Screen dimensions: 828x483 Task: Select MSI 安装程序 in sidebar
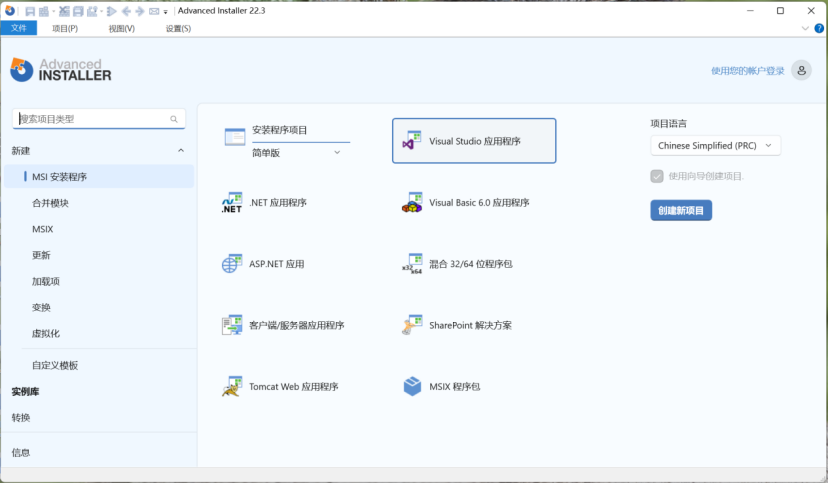point(99,177)
